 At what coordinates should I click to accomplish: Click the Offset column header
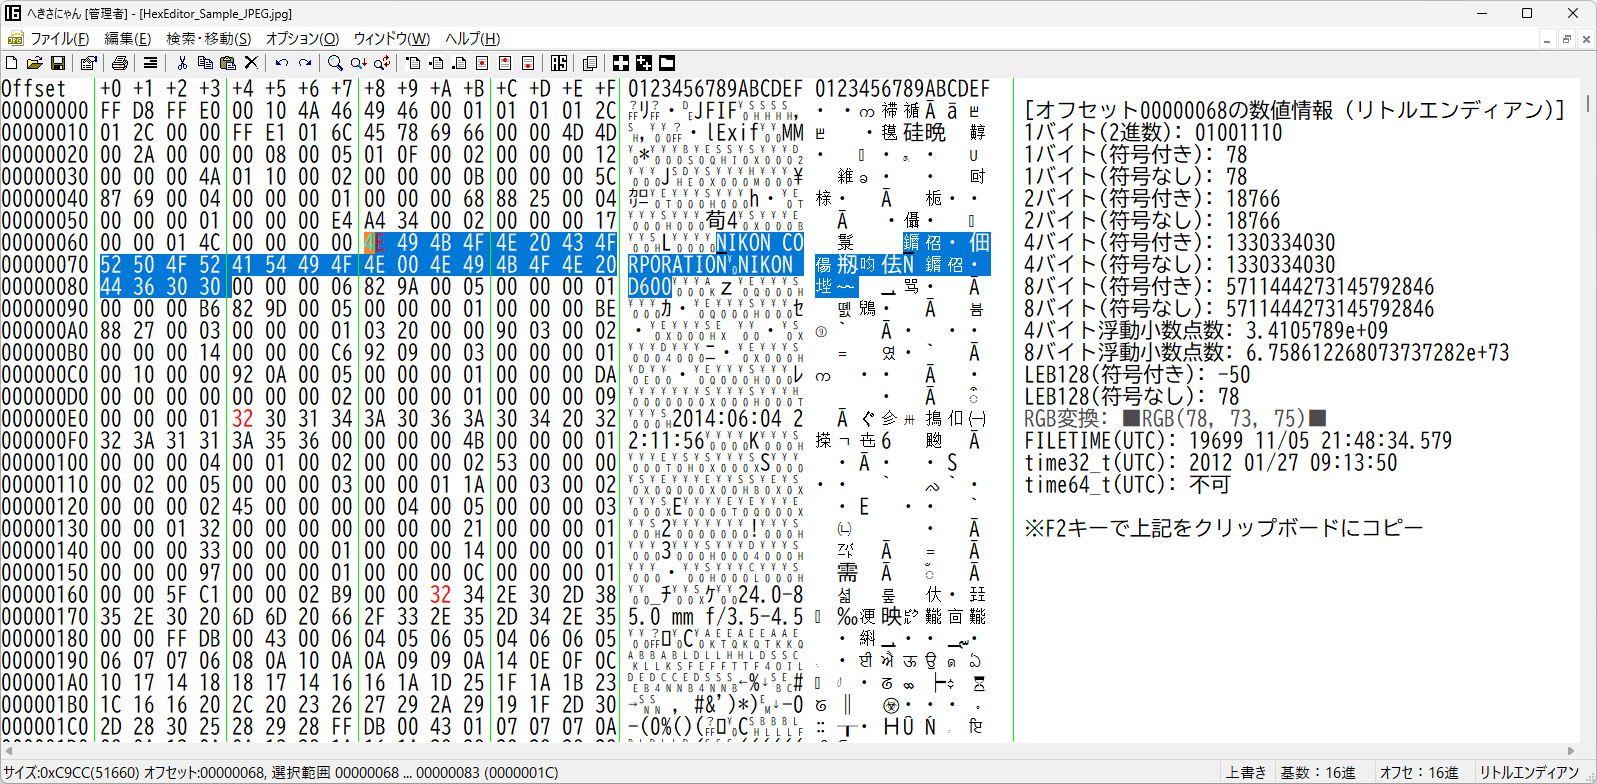(34, 89)
